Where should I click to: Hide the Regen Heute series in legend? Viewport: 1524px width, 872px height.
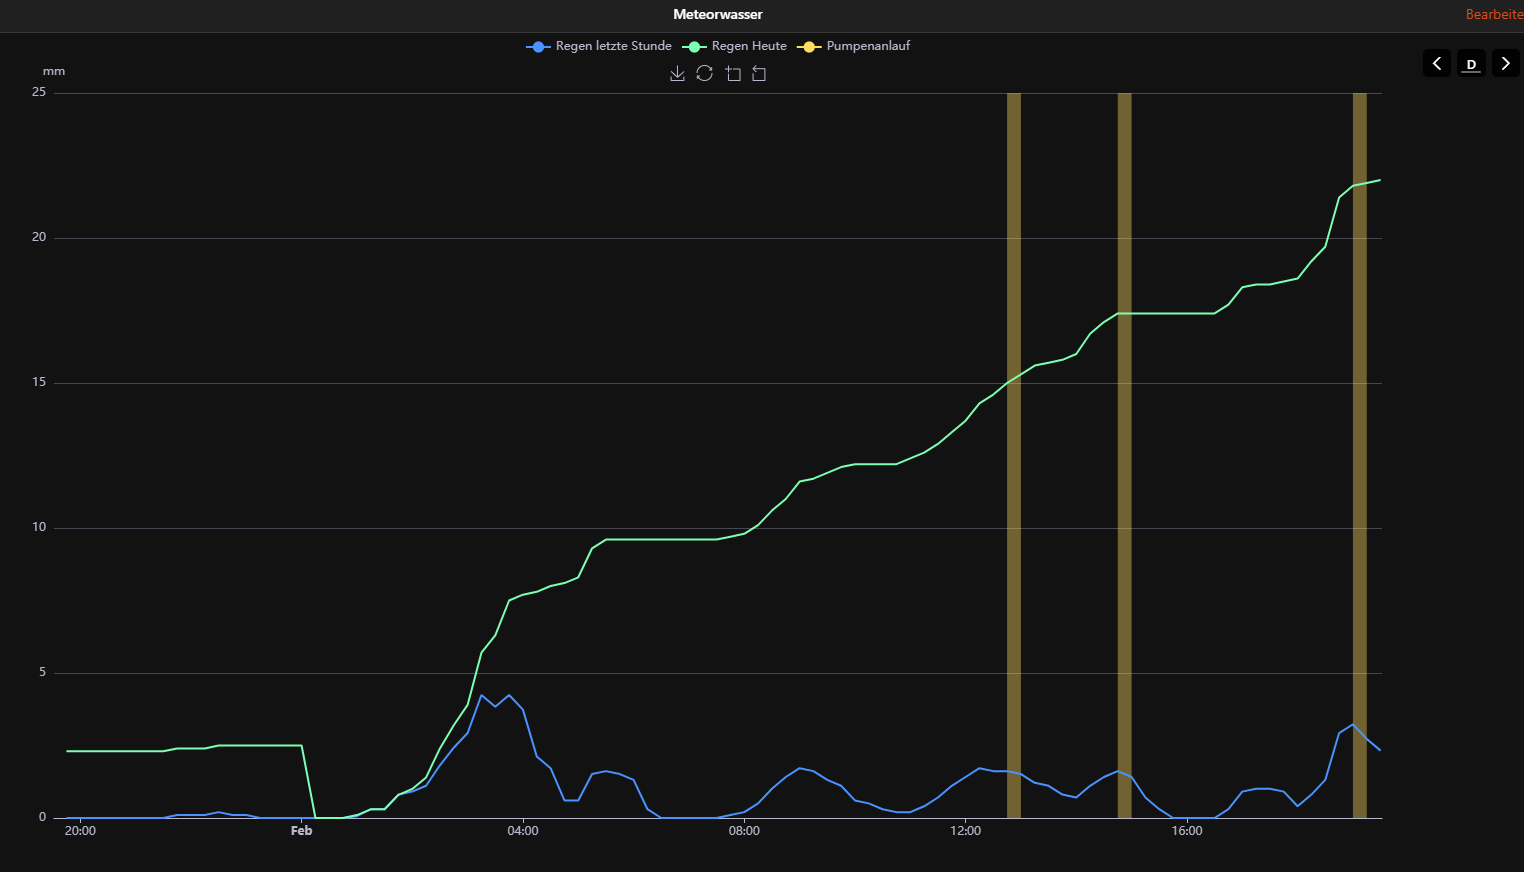735,46
